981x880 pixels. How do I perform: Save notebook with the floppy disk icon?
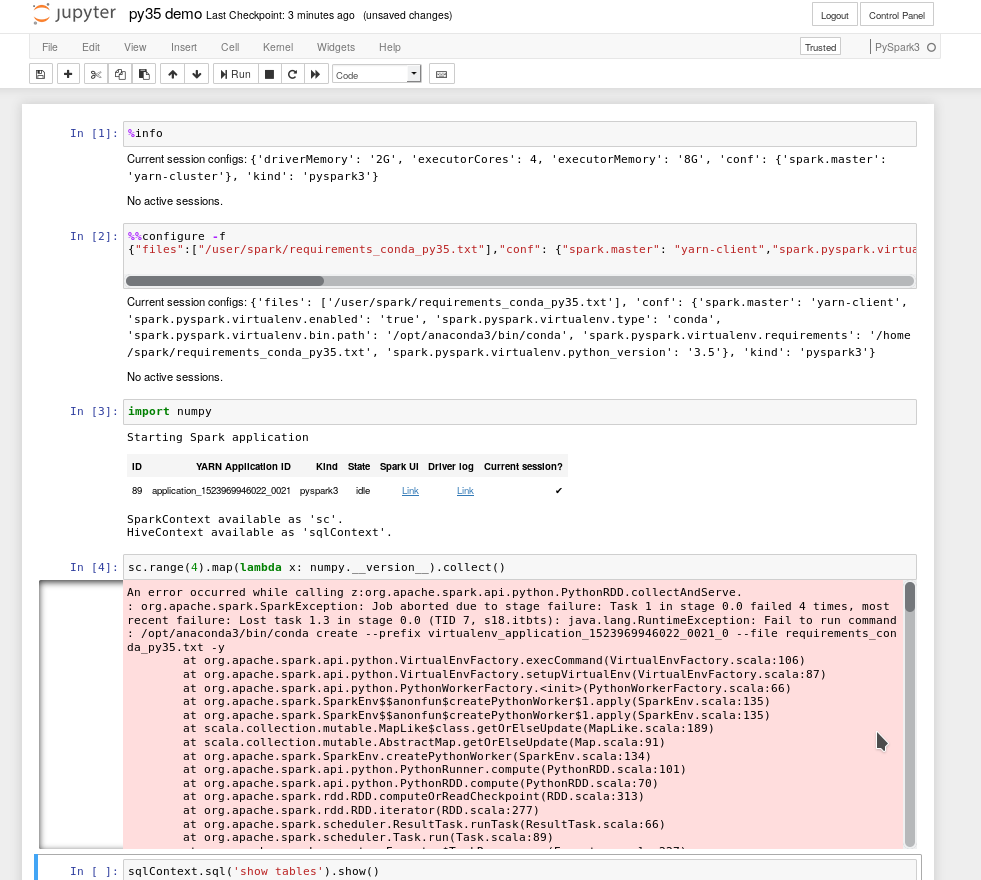(x=41, y=74)
